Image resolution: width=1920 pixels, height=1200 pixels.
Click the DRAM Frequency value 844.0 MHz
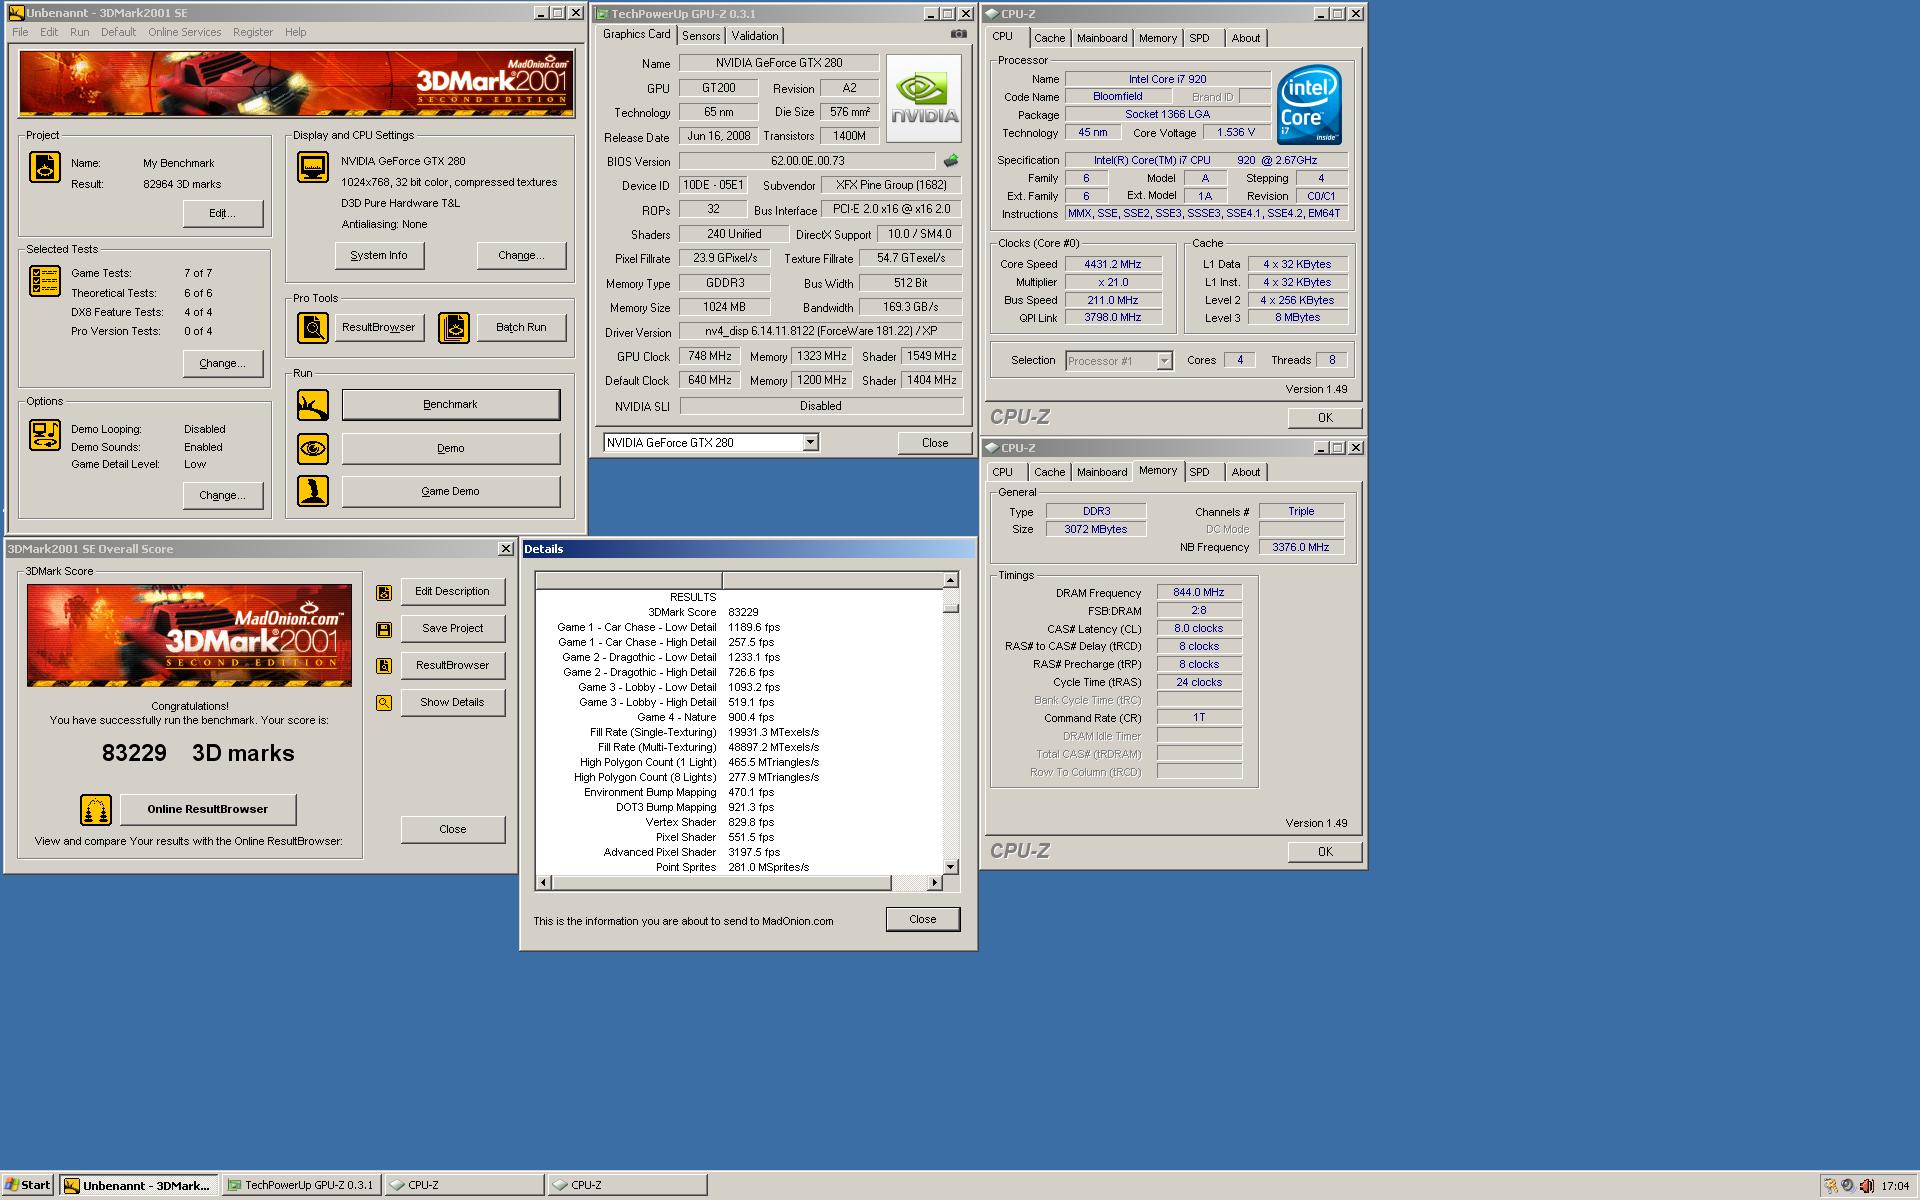pyautogui.click(x=1199, y=593)
